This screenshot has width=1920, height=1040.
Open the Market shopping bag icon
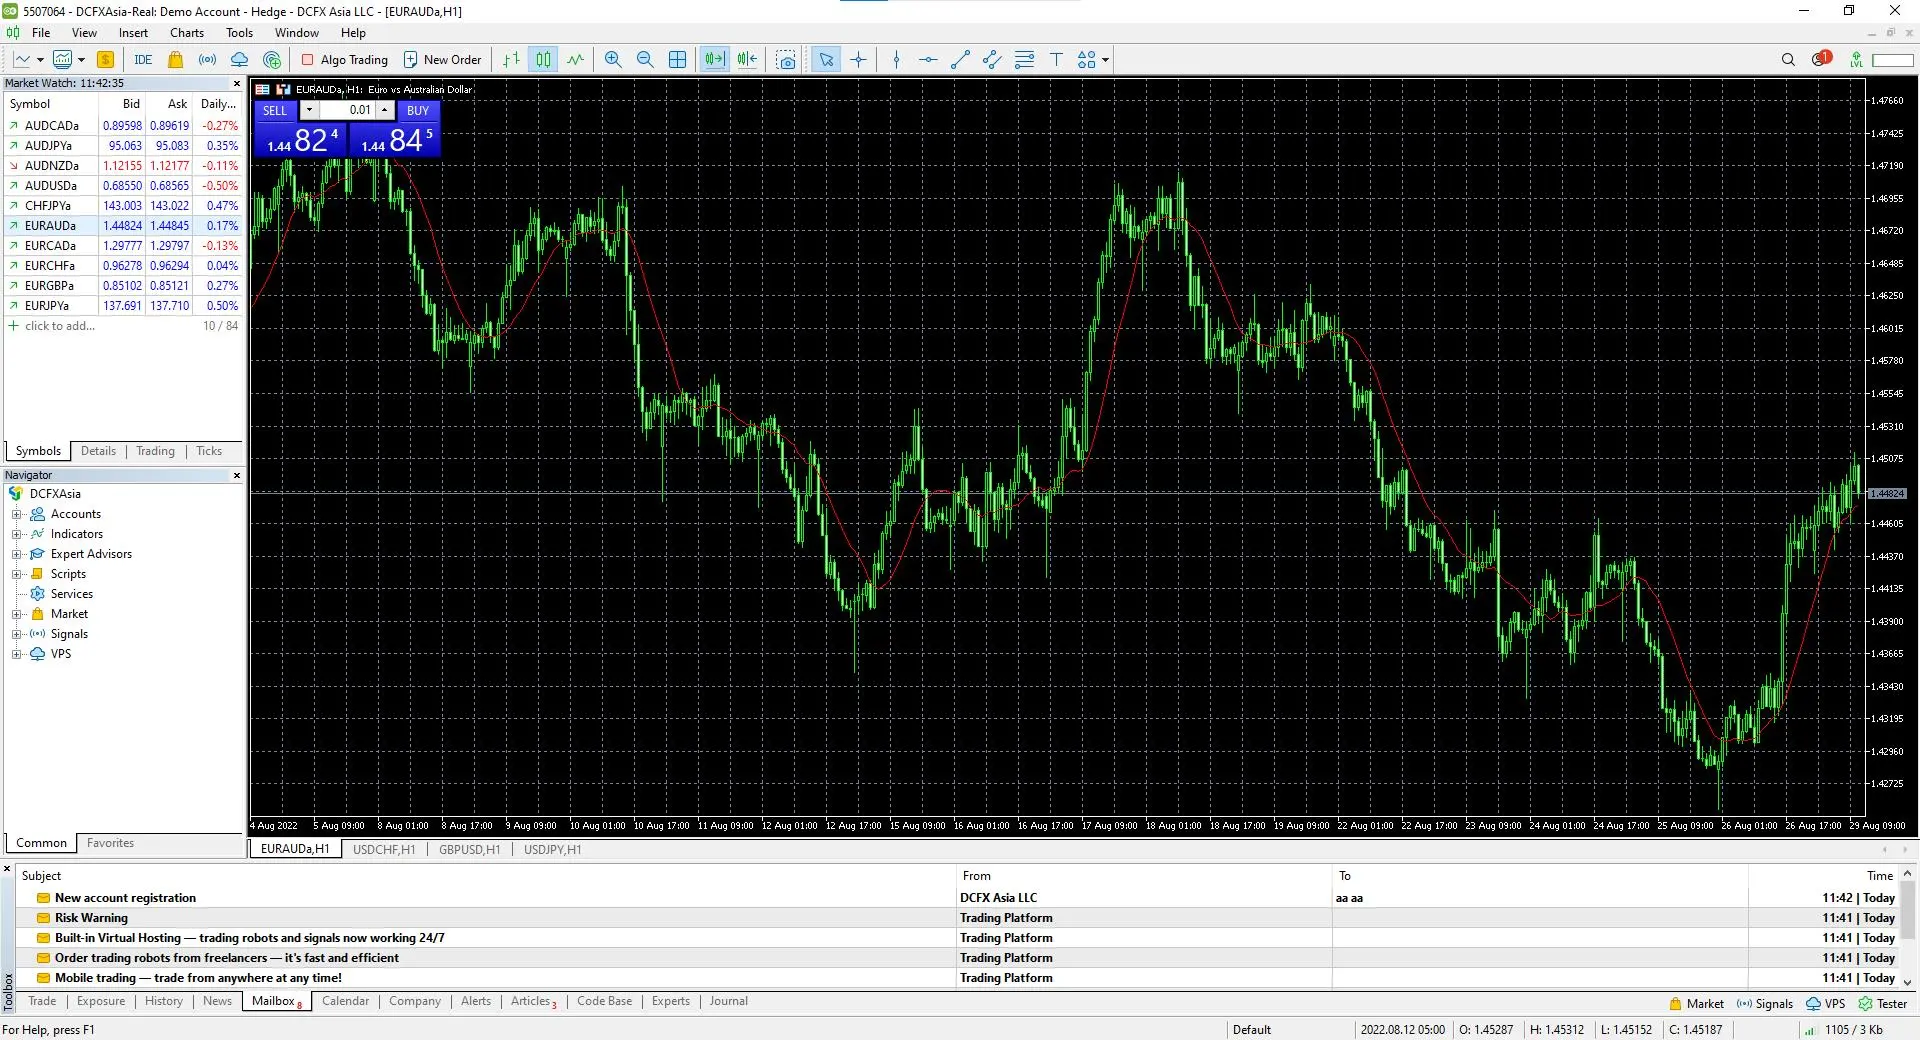(x=176, y=60)
